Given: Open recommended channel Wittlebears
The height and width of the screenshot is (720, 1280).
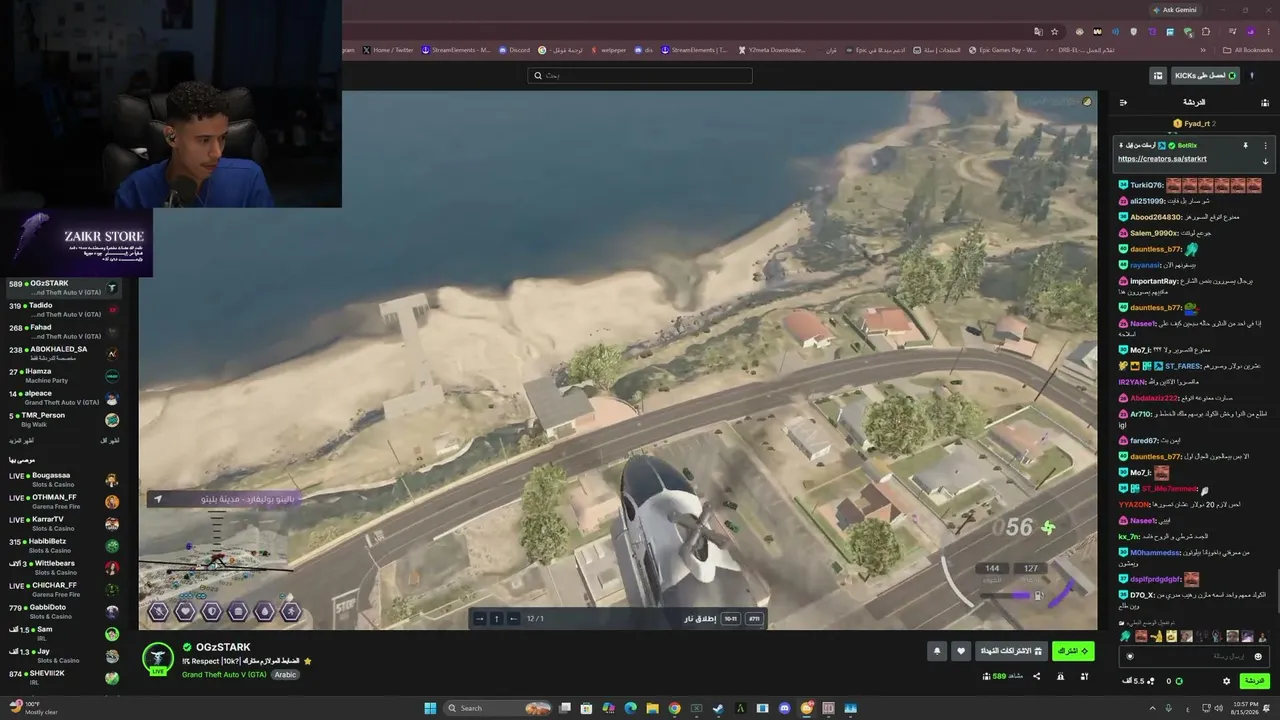Looking at the screenshot, I should pyautogui.click(x=64, y=568).
